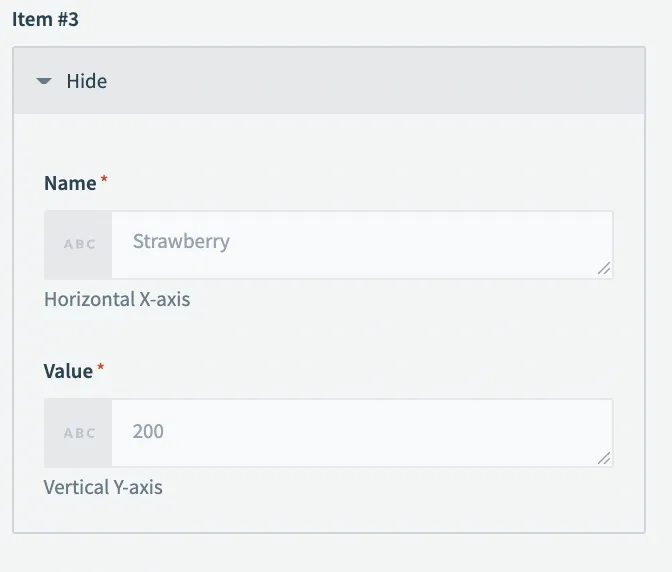
Task: Click the Hide label text
Action: point(87,81)
